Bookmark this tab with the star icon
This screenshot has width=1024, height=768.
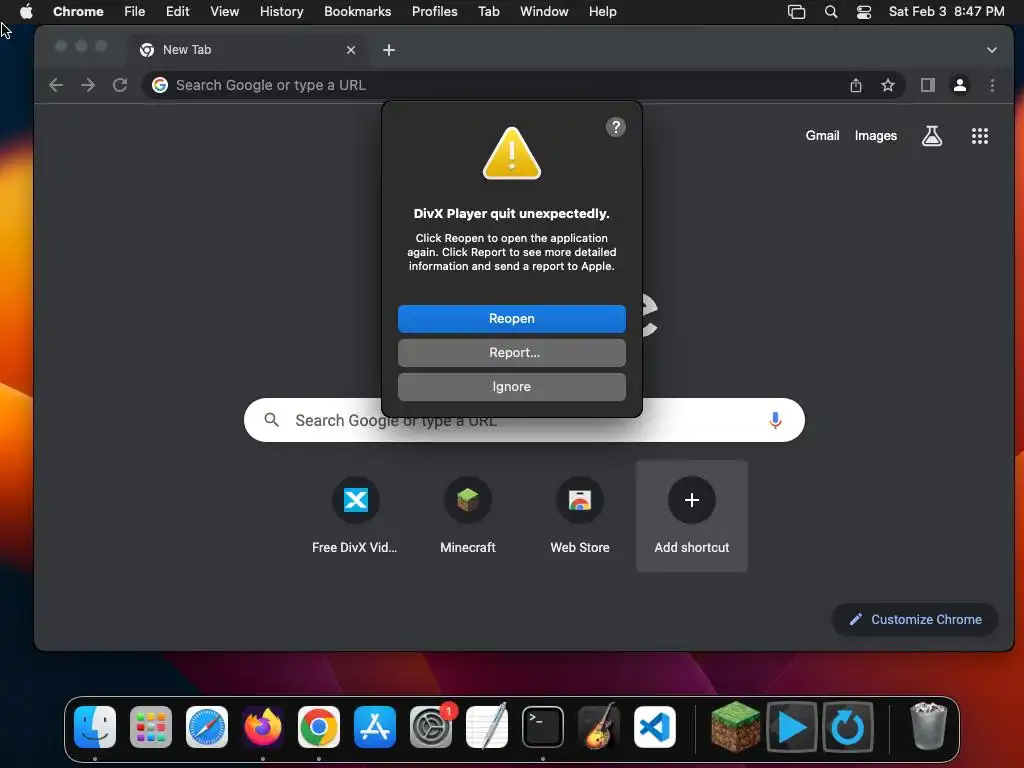(x=888, y=85)
